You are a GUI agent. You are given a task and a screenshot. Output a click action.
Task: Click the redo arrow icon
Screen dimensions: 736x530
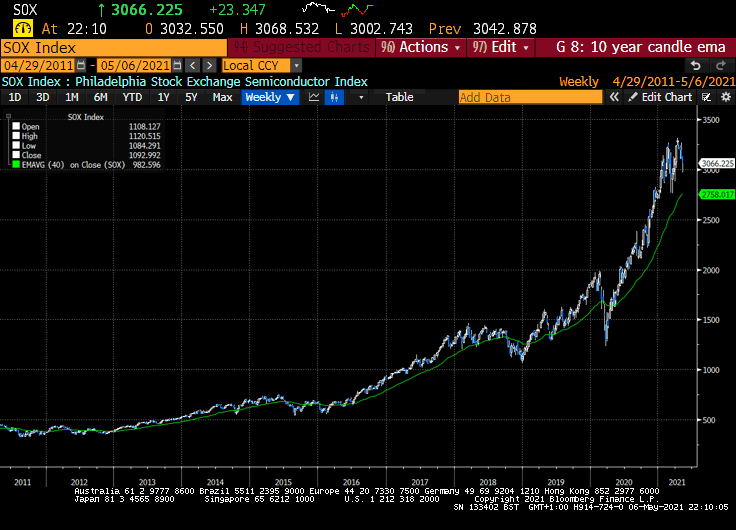[721, 65]
